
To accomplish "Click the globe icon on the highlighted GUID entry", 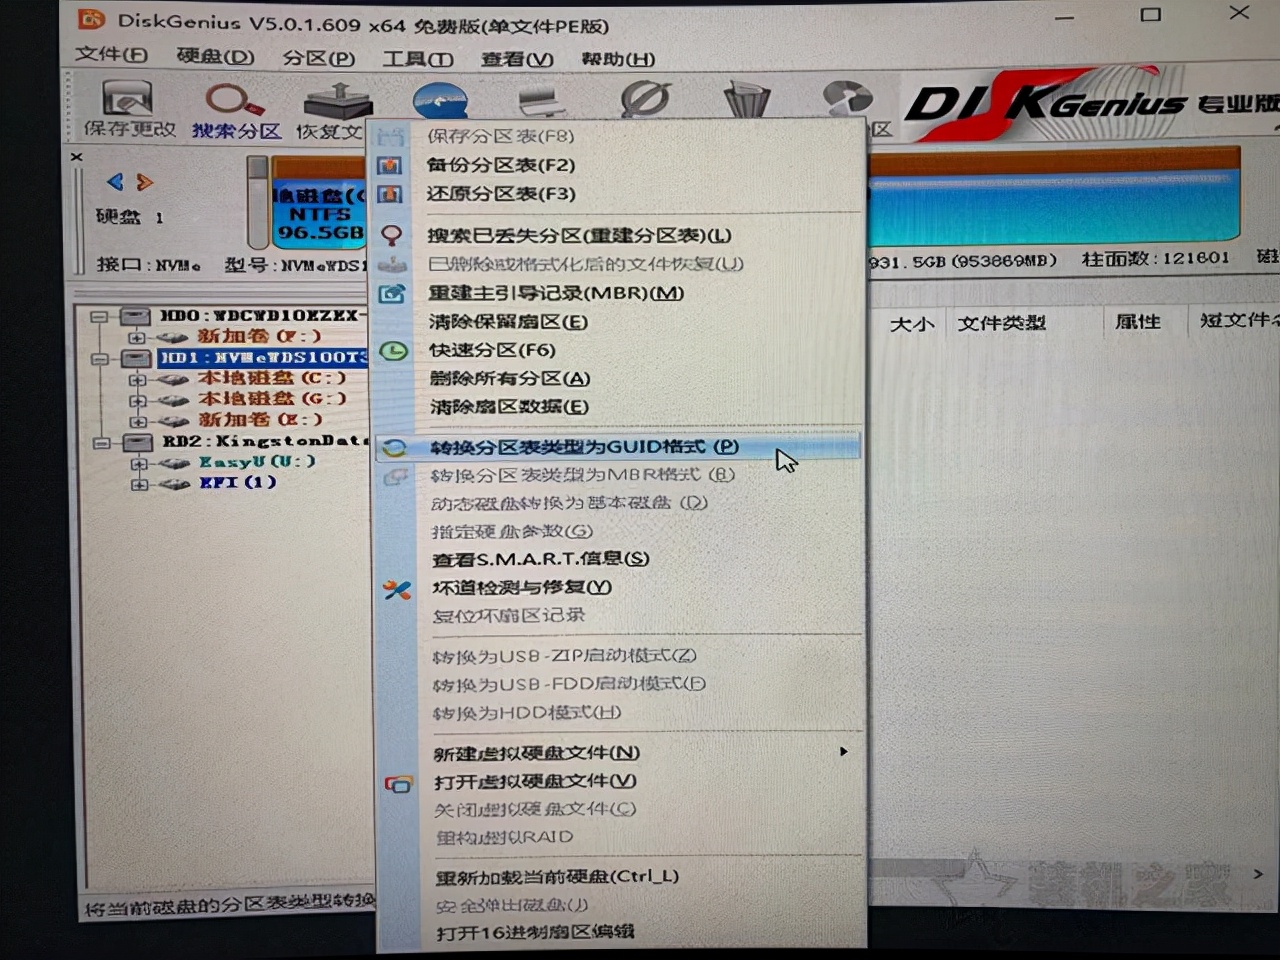I will pyautogui.click(x=394, y=447).
